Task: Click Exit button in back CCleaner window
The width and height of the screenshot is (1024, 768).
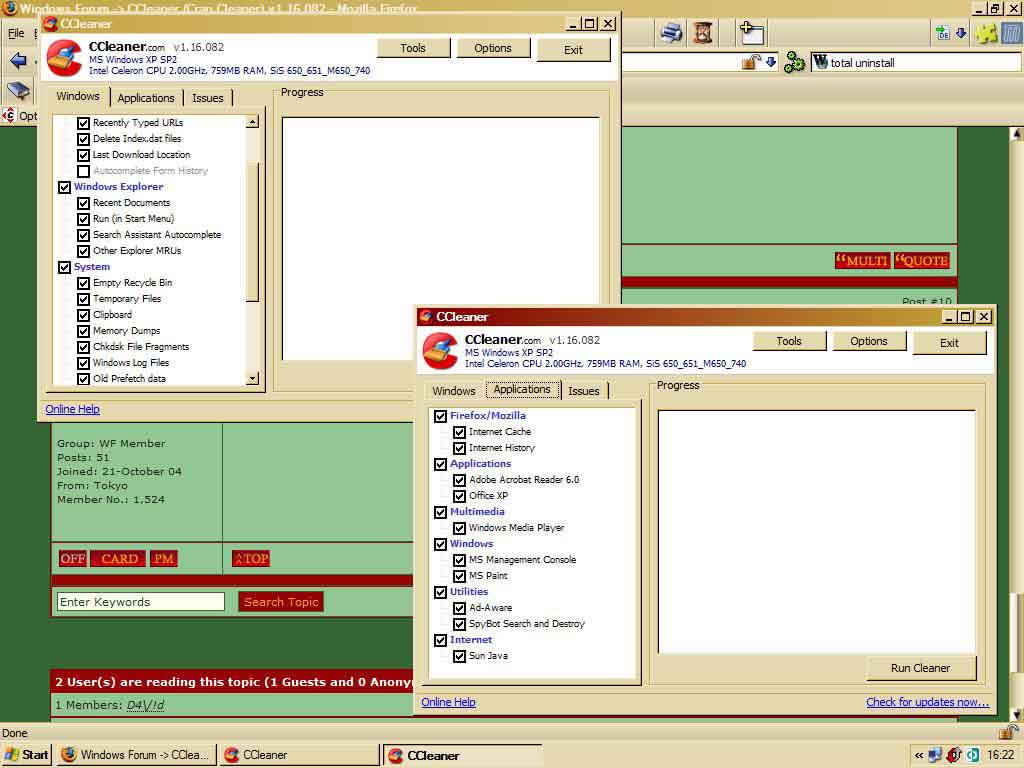Action: [x=573, y=50]
